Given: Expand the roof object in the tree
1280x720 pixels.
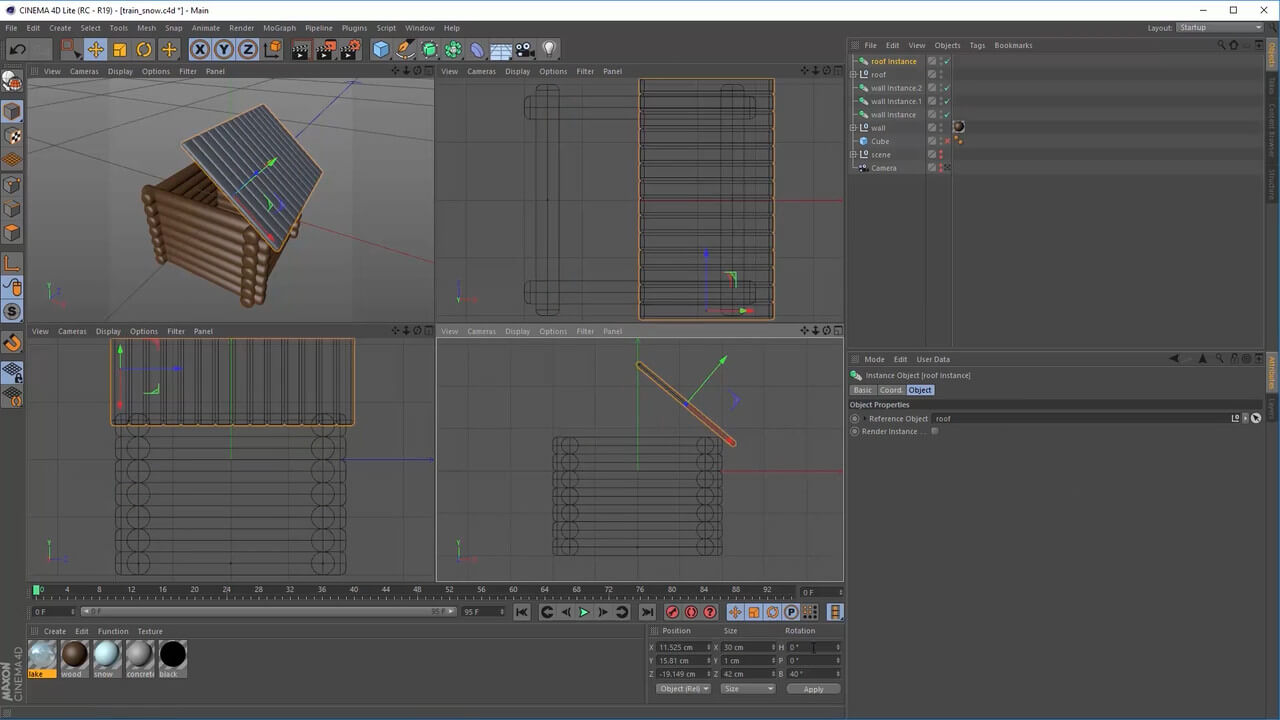Looking at the screenshot, I should [853, 74].
